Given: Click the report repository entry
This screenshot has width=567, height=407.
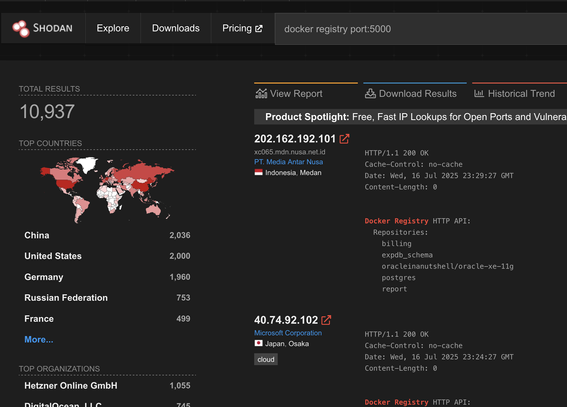Looking at the screenshot, I should [x=394, y=289].
